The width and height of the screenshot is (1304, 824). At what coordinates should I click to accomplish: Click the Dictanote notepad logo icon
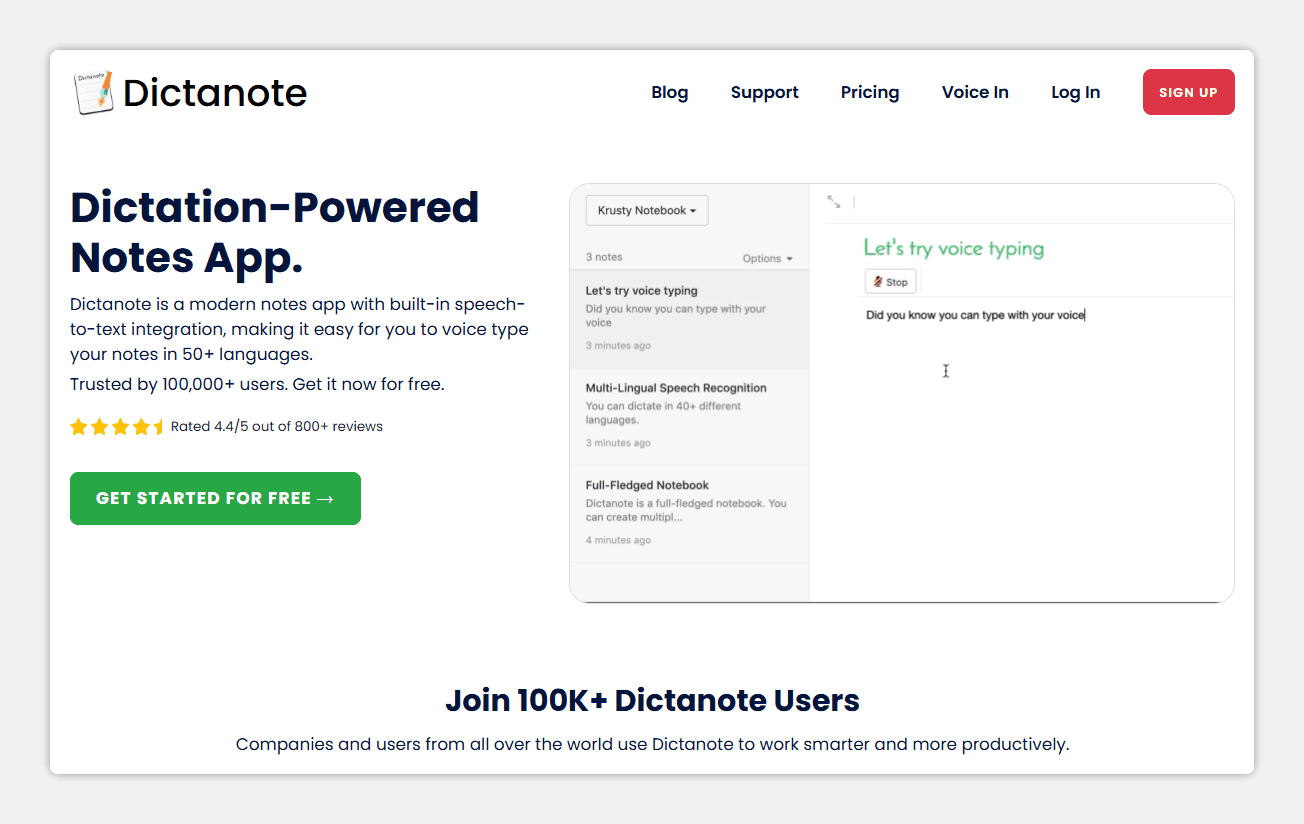[x=93, y=93]
